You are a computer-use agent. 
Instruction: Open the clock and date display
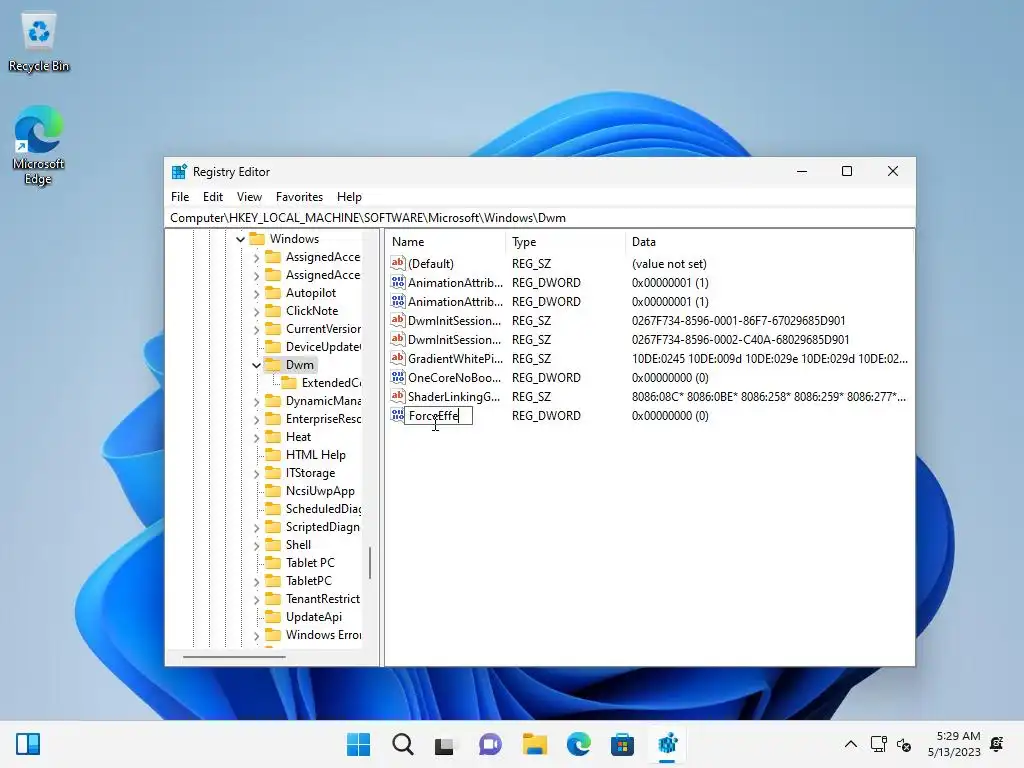(x=954, y=744)
